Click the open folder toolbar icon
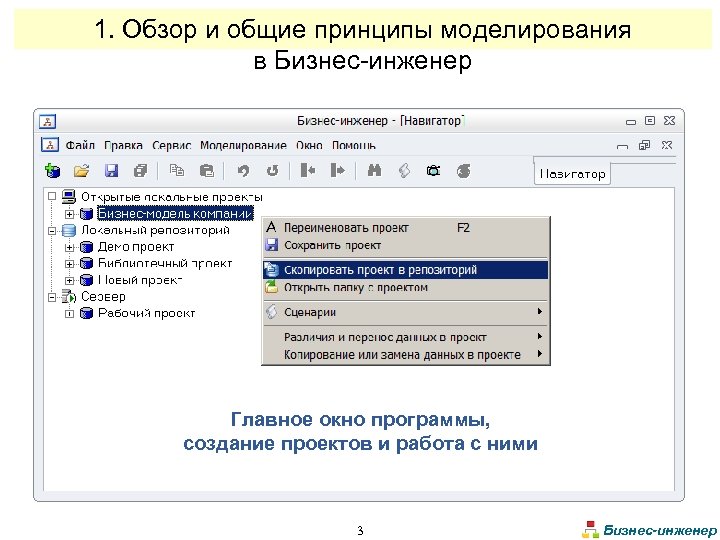 [82, 171]
